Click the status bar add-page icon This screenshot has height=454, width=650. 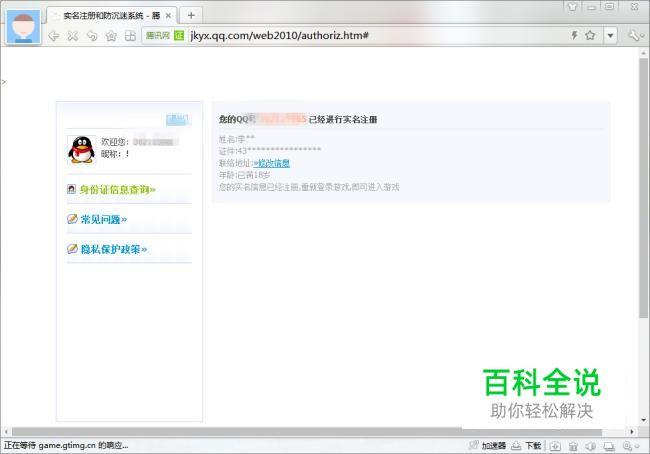[555, 446]
